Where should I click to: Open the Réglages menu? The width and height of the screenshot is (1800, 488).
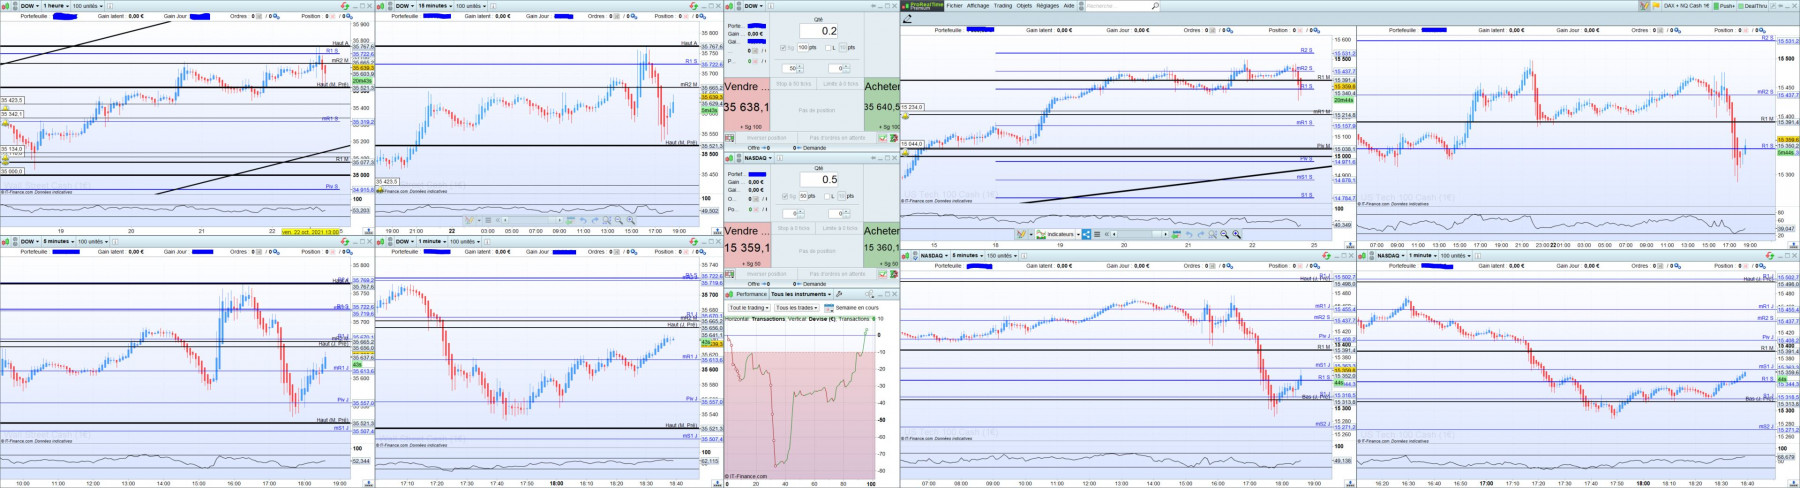tap(1047, 5)
